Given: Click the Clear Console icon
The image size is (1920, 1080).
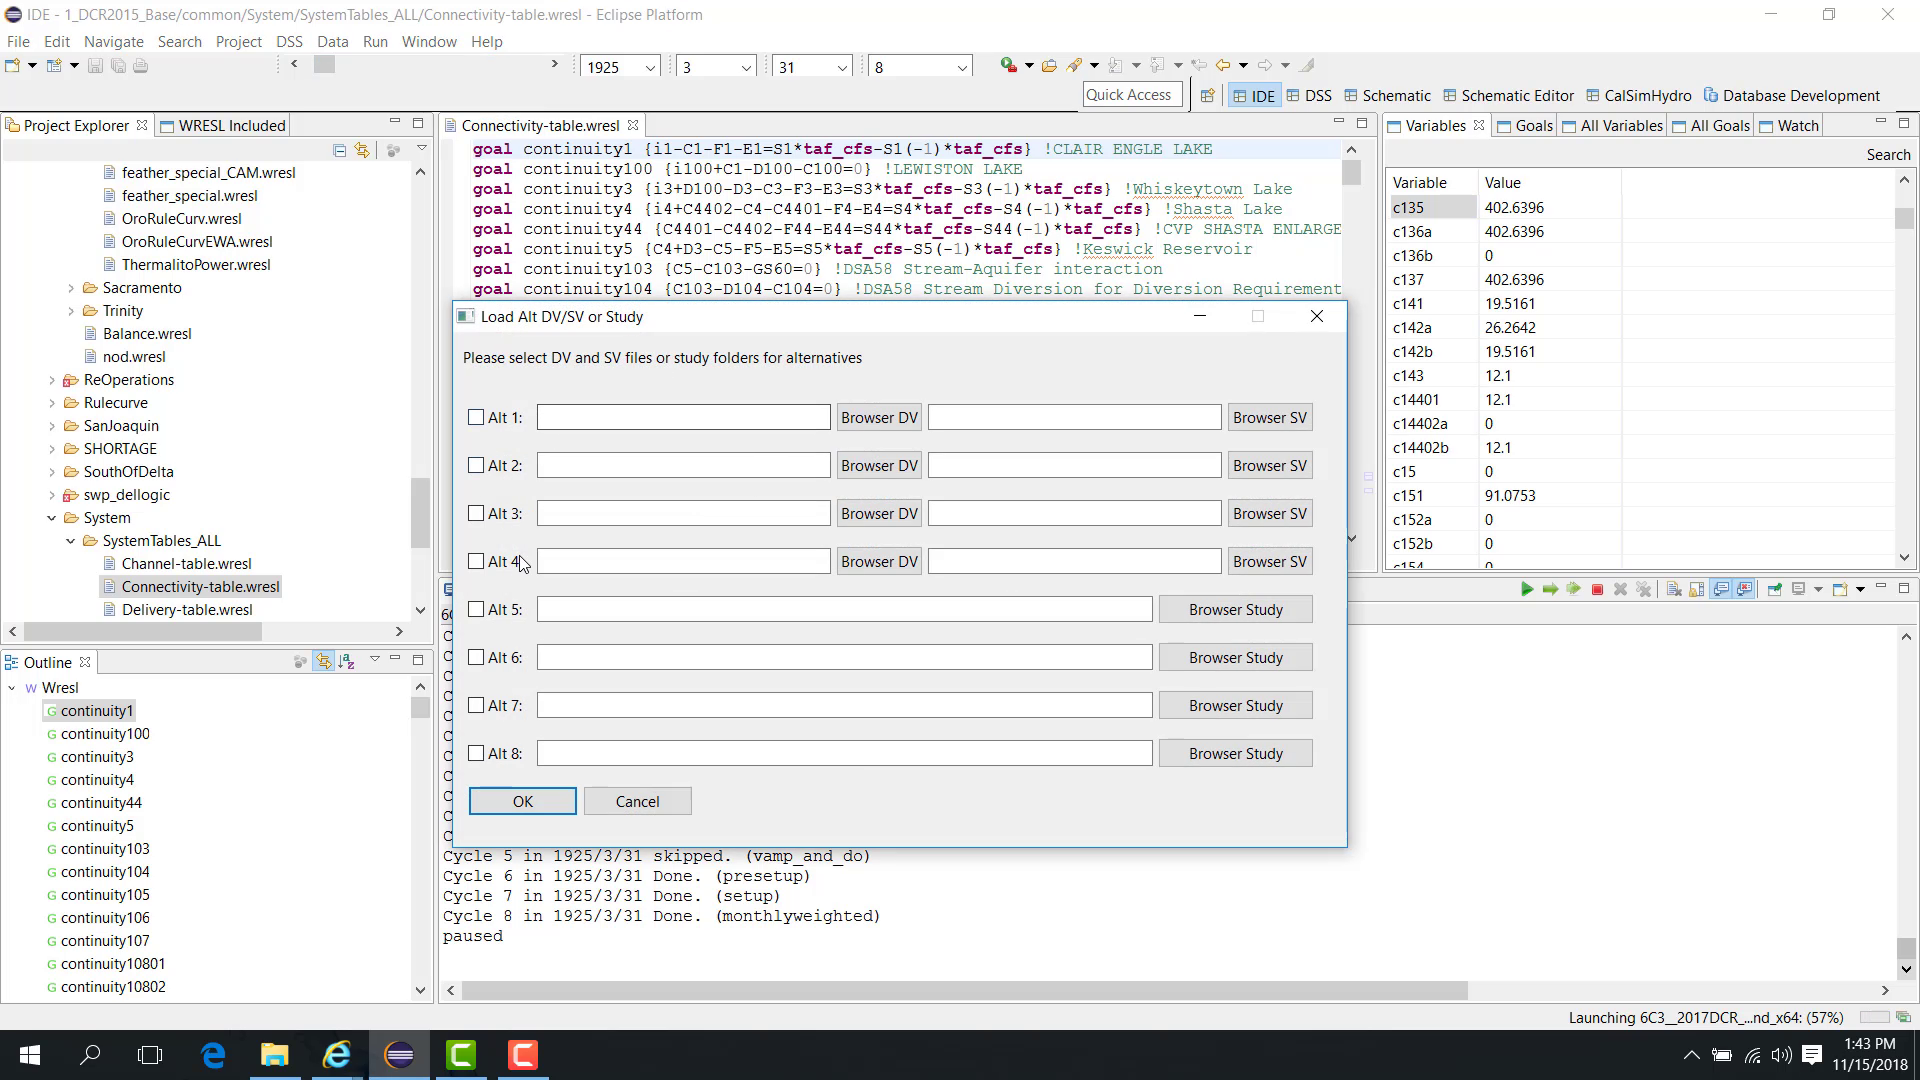Looking at the screenshot, I should coord(1674,589).
